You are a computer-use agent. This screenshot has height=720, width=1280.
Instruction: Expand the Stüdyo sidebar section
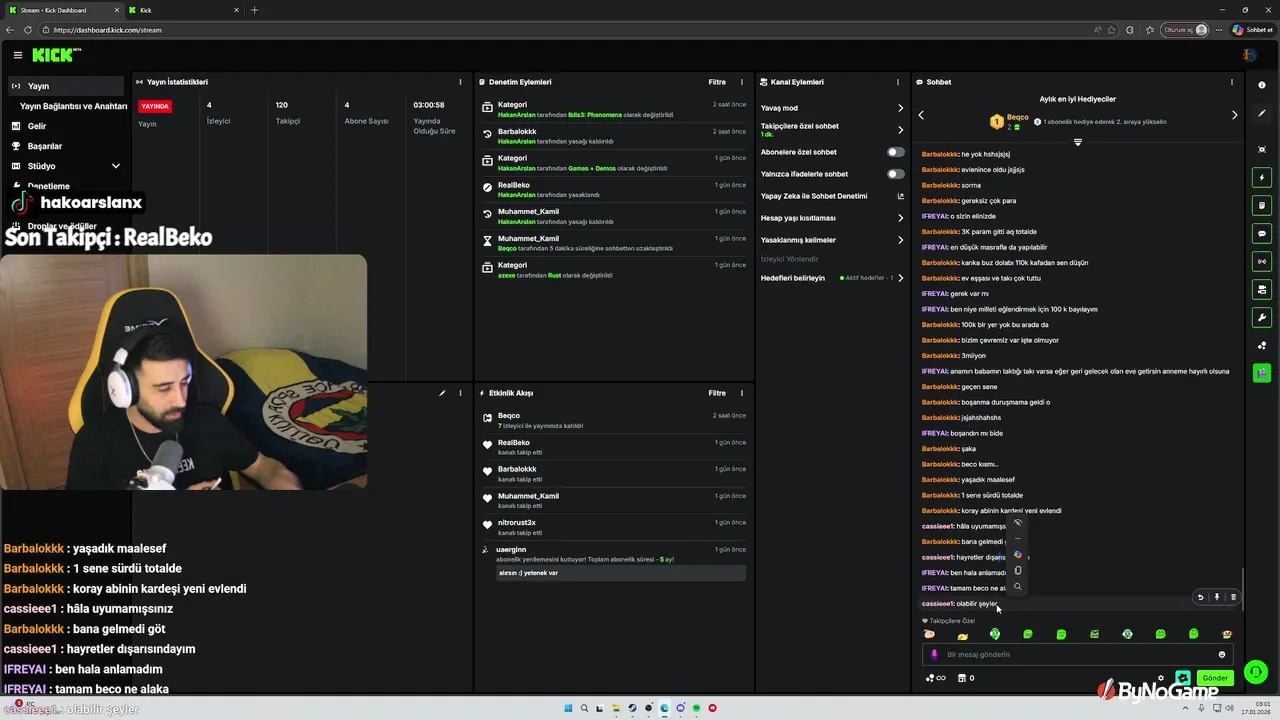tap(115, 166)
